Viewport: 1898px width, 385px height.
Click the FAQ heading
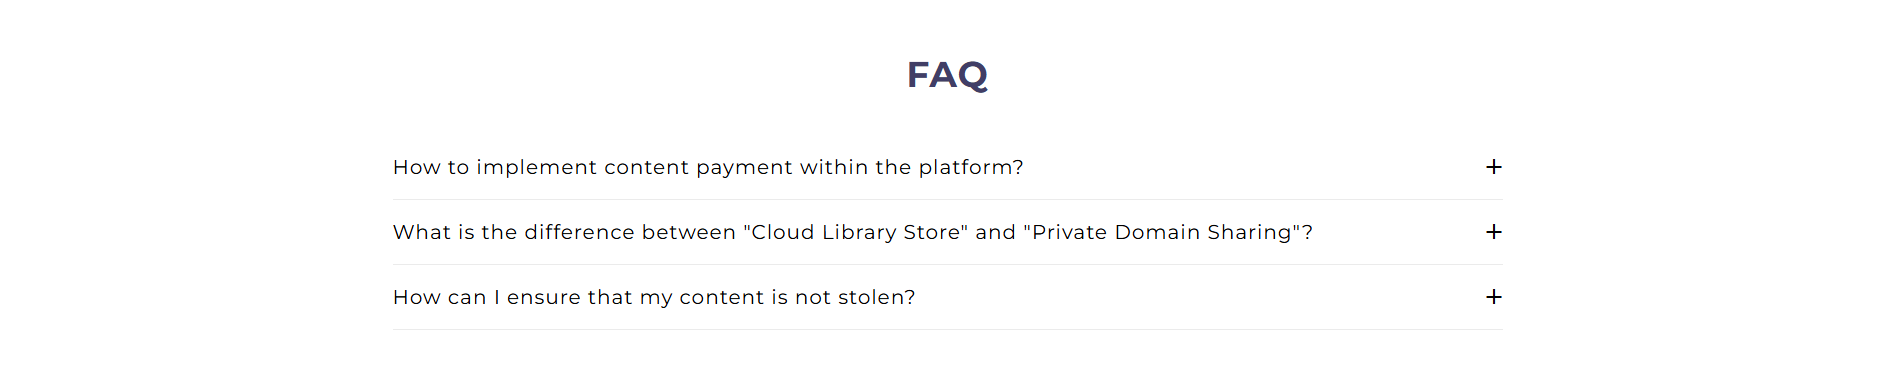[x=947, y=75]
